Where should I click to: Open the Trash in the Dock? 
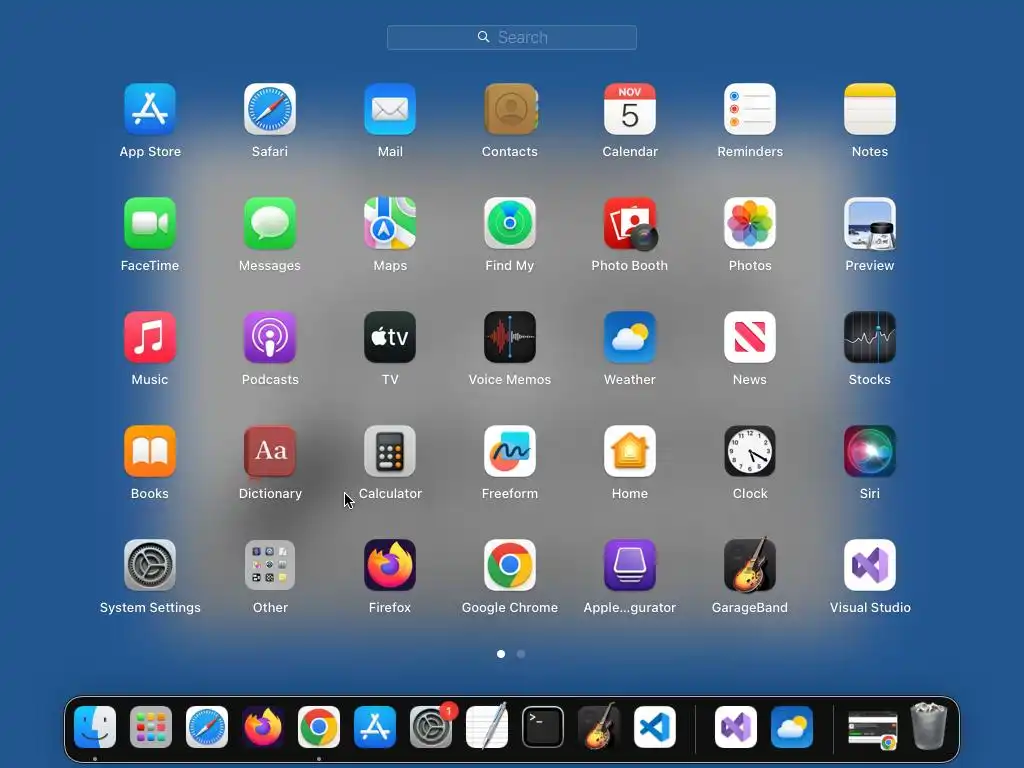click(929, 726)
